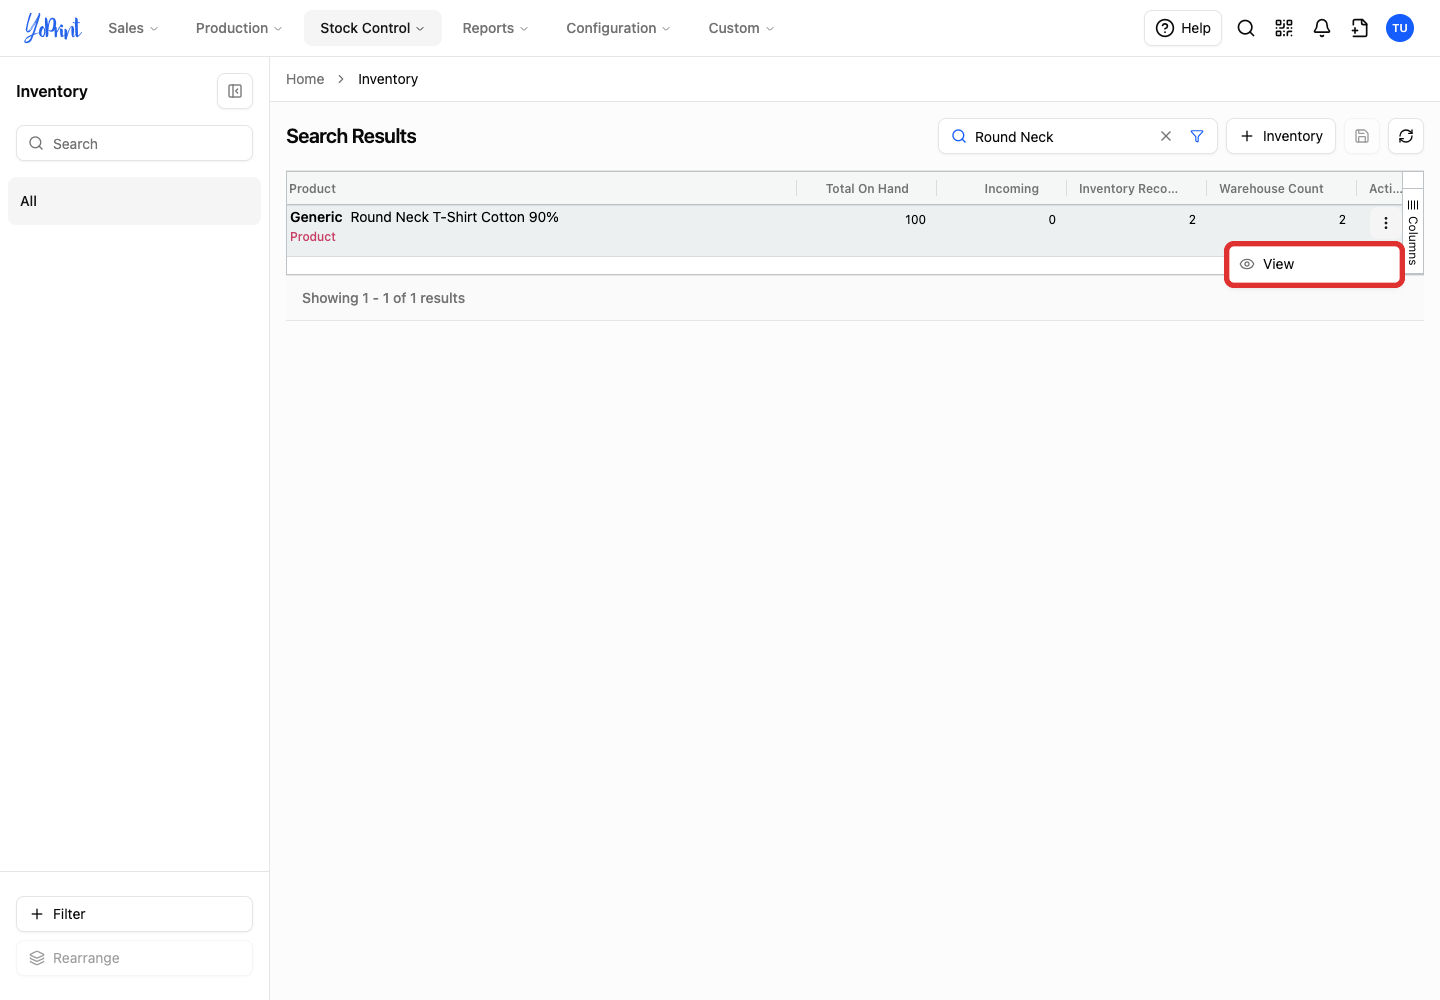Clear the Round Neck search text
This screenshot has width=1440, height=1000.
(1166, 136)
